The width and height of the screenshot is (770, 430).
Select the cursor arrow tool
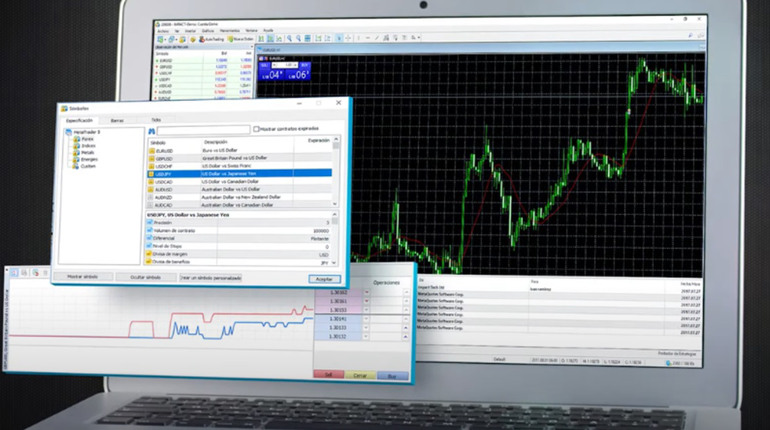[x=339, y=38]
